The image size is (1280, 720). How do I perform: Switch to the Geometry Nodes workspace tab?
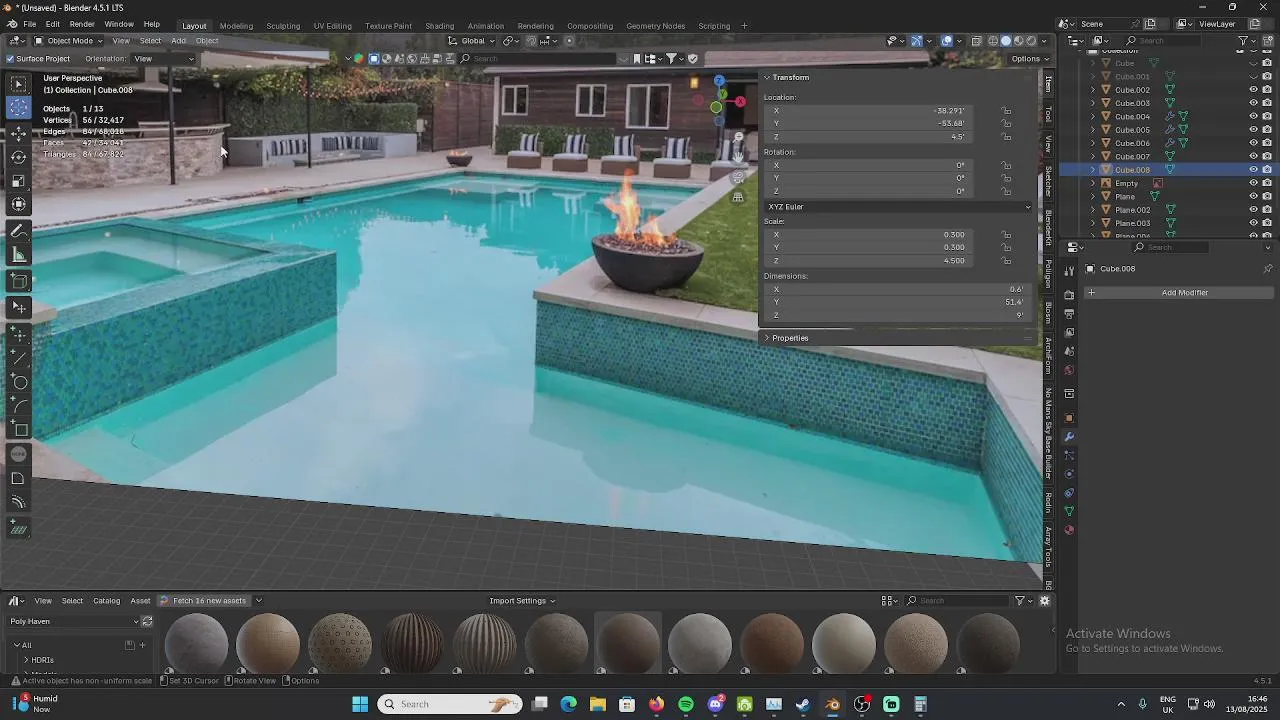point(656,26)
